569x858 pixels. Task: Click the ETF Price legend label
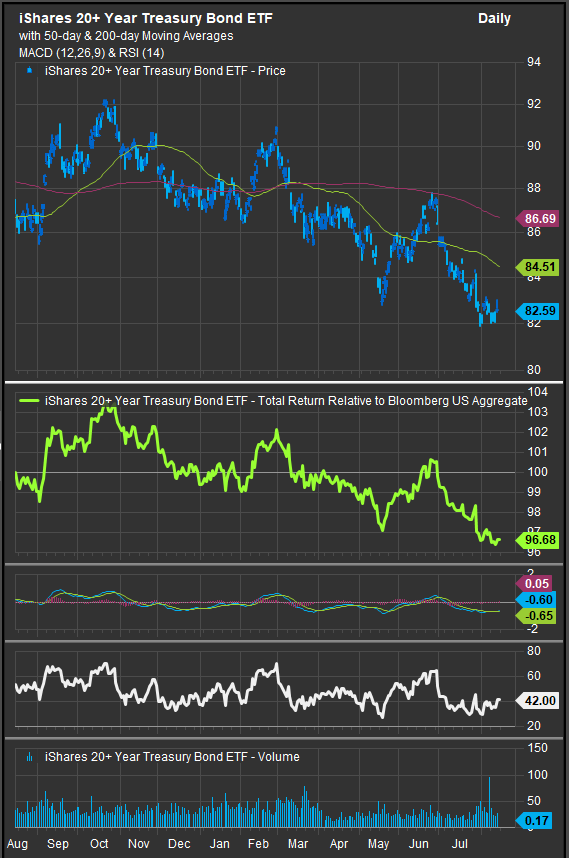tap(165, 71)
